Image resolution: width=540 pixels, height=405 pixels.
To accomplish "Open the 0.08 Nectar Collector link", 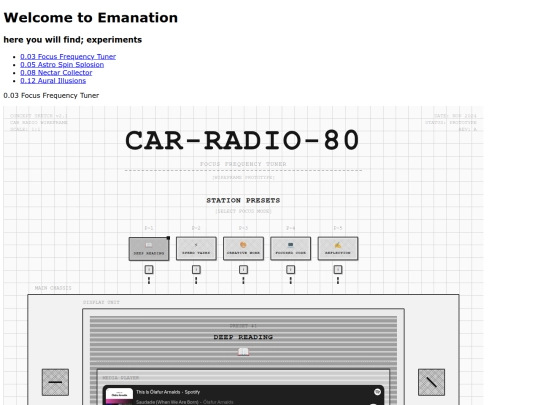I will coord(56,73).
